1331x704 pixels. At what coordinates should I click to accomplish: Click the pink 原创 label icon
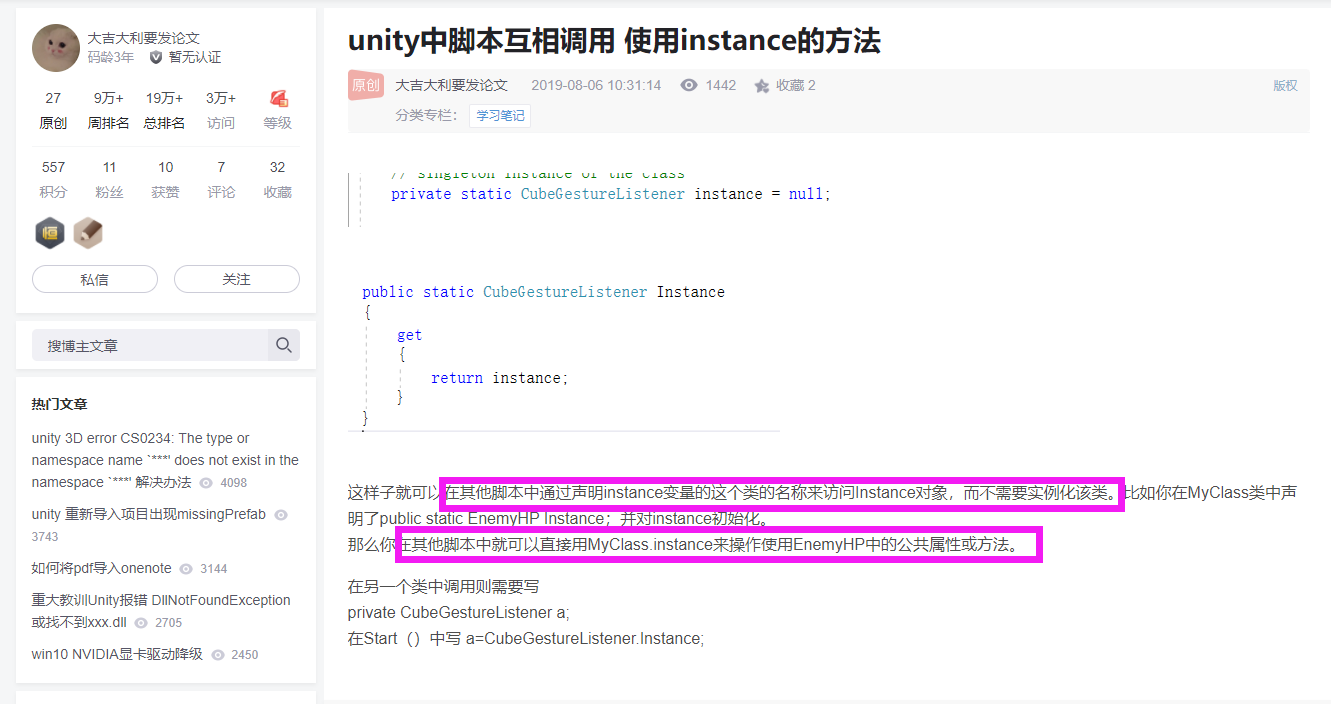point(366,85)
